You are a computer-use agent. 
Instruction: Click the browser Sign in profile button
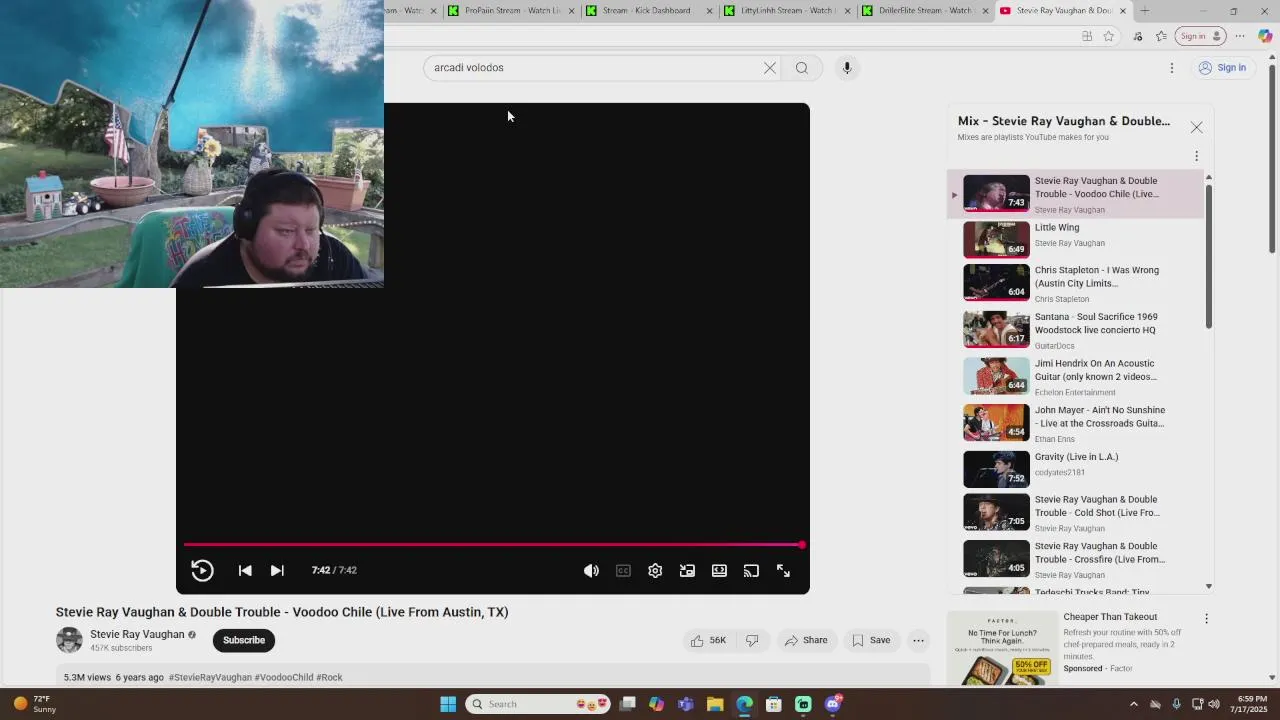(x=1200, y=36)
